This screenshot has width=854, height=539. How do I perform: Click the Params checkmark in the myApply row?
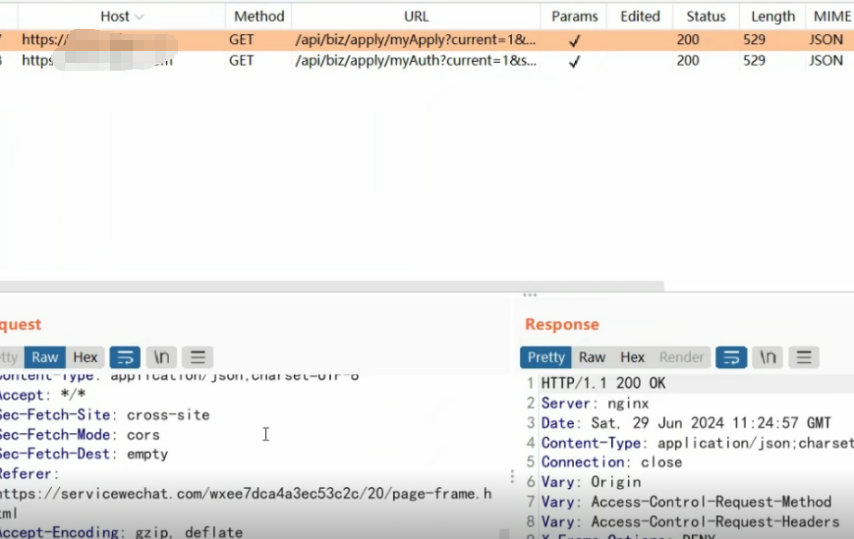574,41
